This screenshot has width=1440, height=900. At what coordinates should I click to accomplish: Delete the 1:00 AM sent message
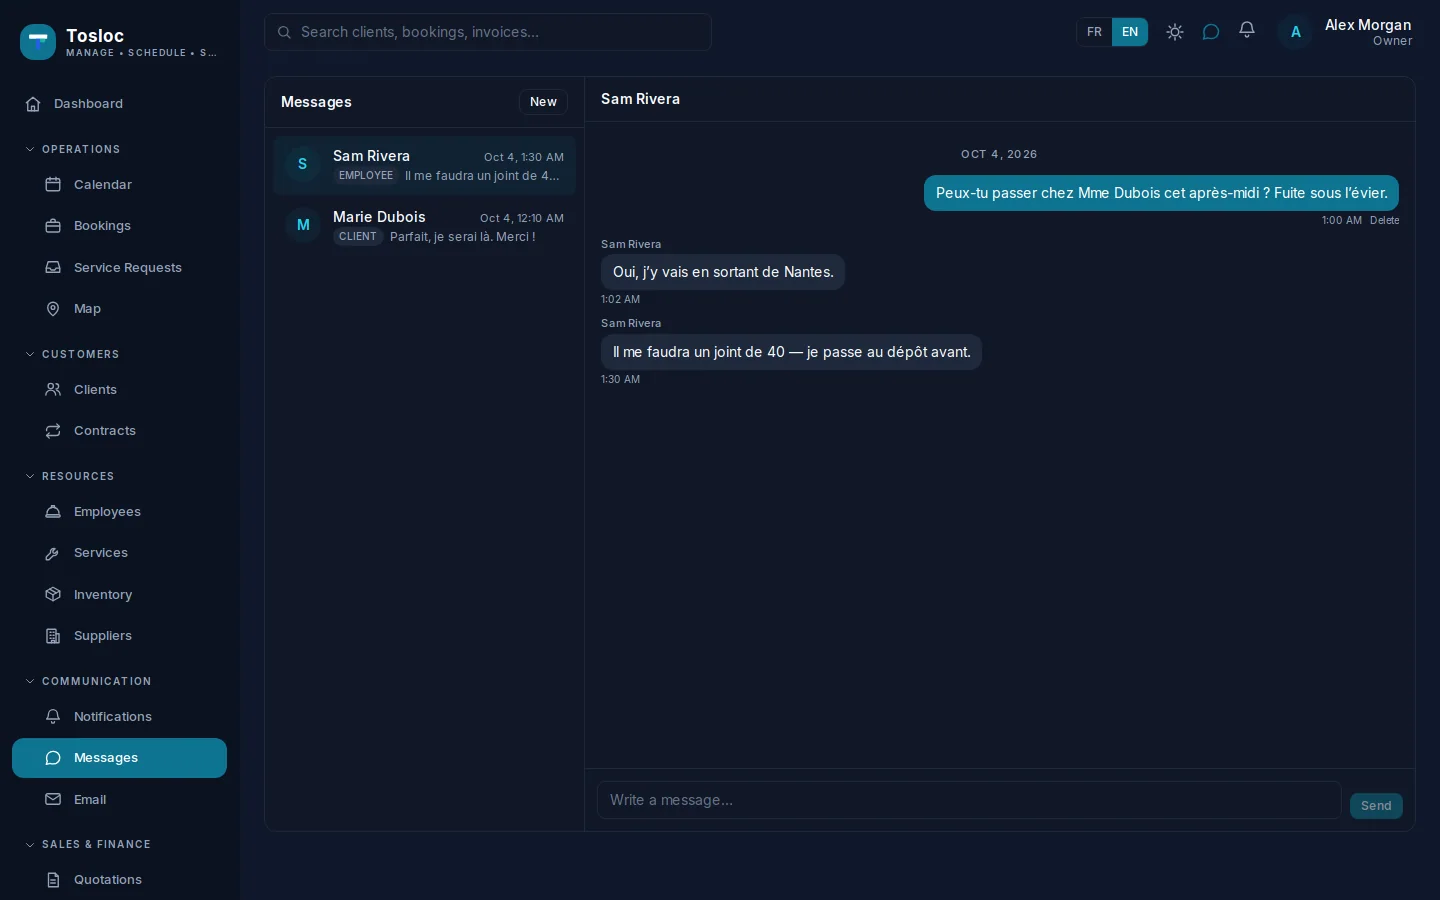(x=1384, y=220)
